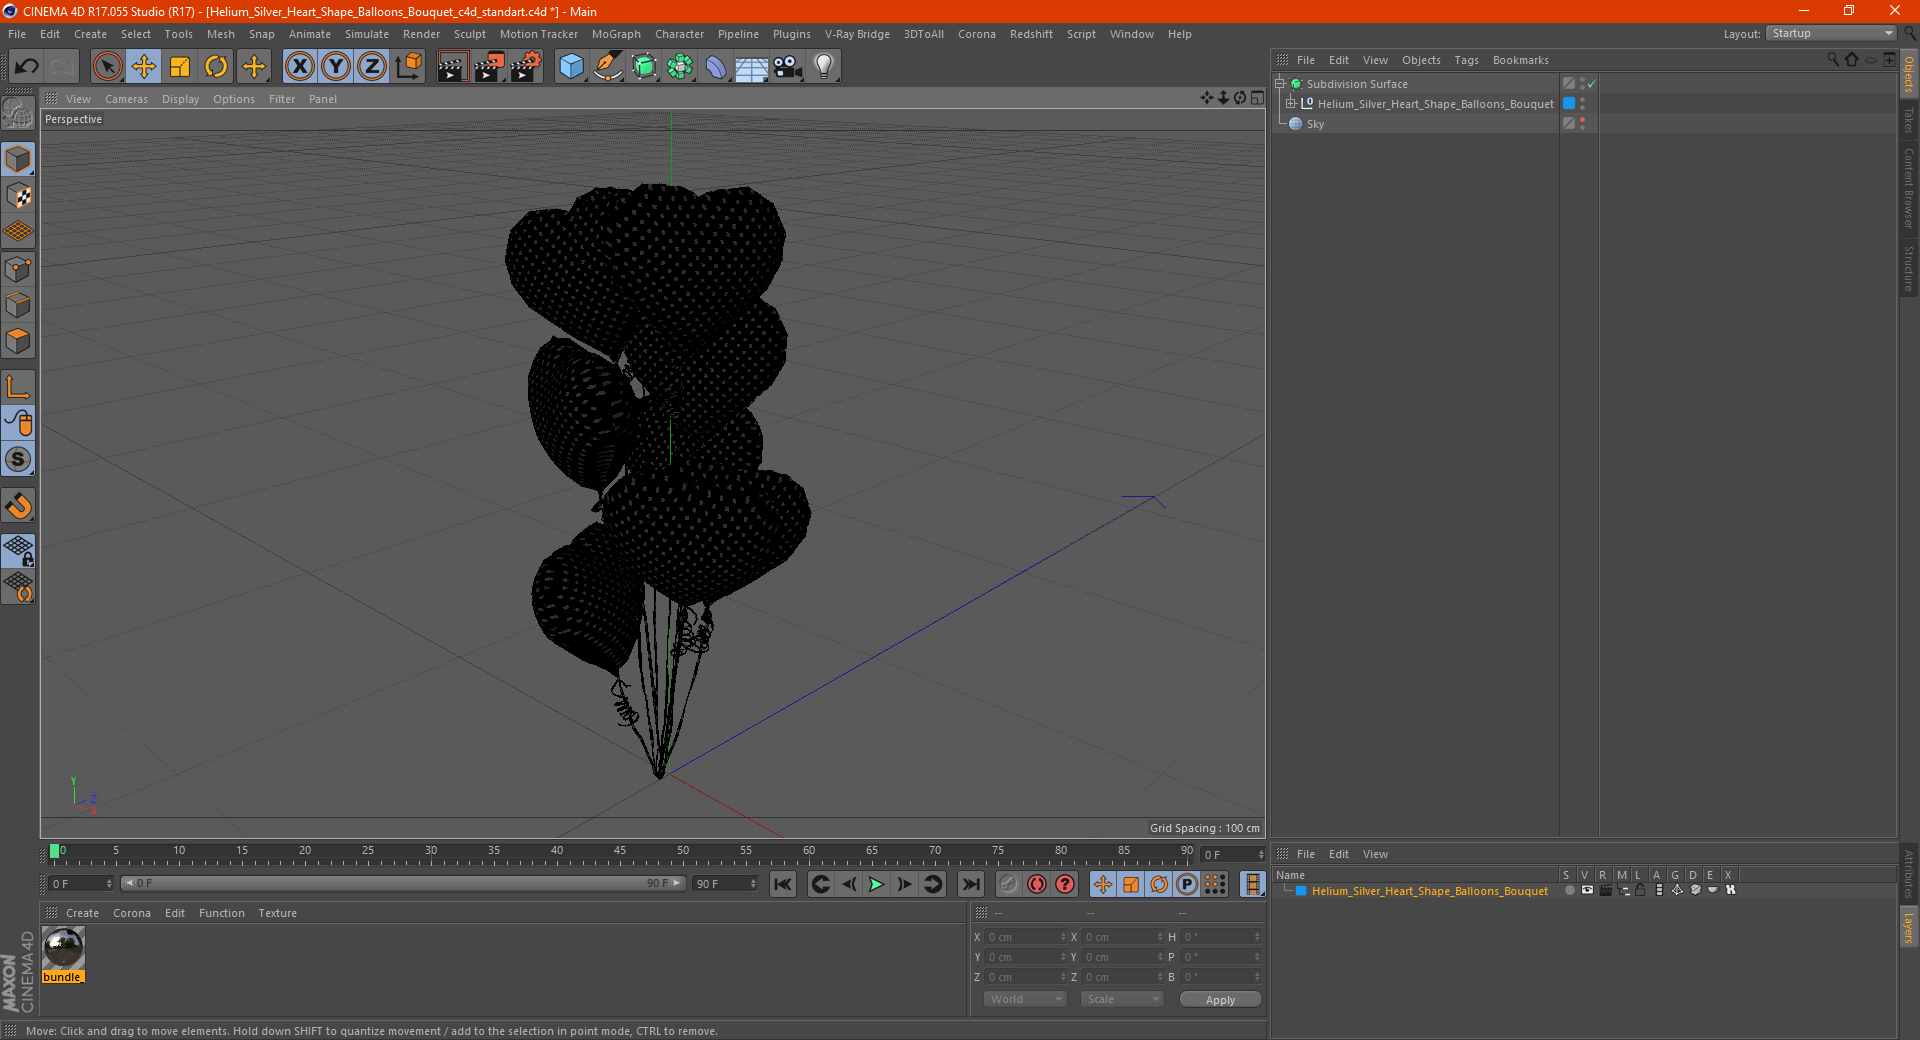
Task: Open the MoGraph menu
Action: coord(616,34)
